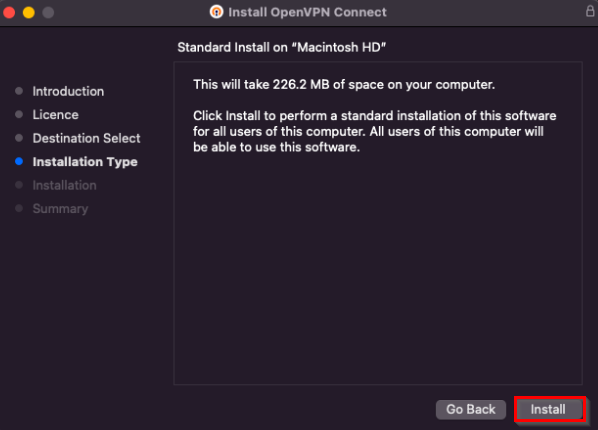
Task: Minimize the installer with the yellow button
Action: point(29,13)
